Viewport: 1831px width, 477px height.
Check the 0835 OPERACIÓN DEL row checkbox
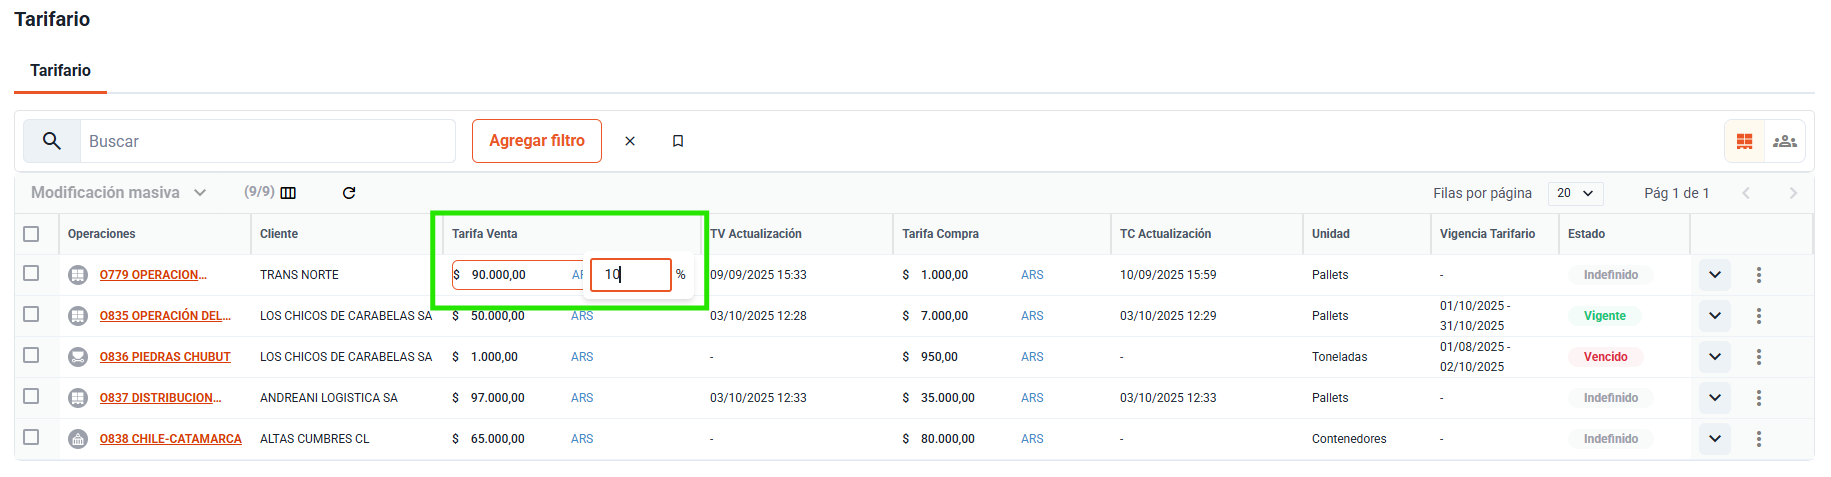click(31, 315)
